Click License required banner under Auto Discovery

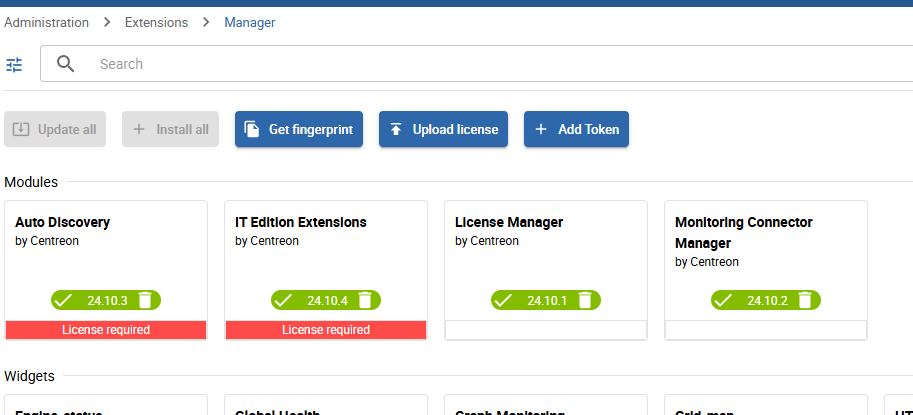coord(106,330)
